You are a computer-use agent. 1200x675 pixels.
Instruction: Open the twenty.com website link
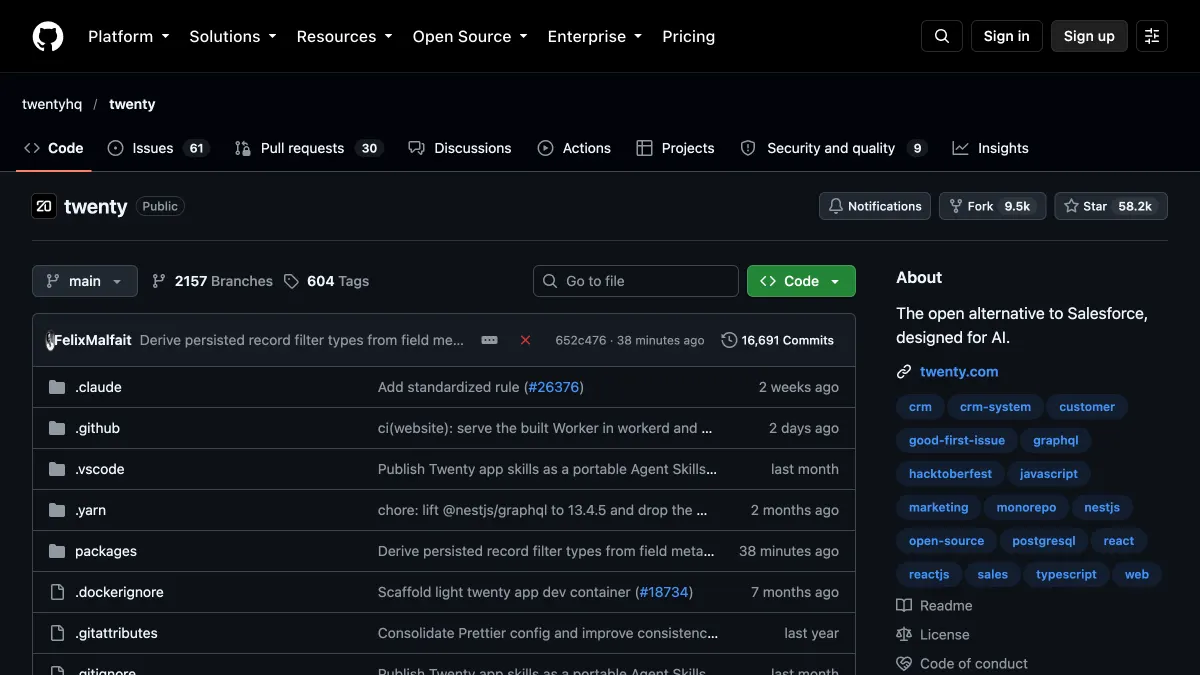click(959, 372)
